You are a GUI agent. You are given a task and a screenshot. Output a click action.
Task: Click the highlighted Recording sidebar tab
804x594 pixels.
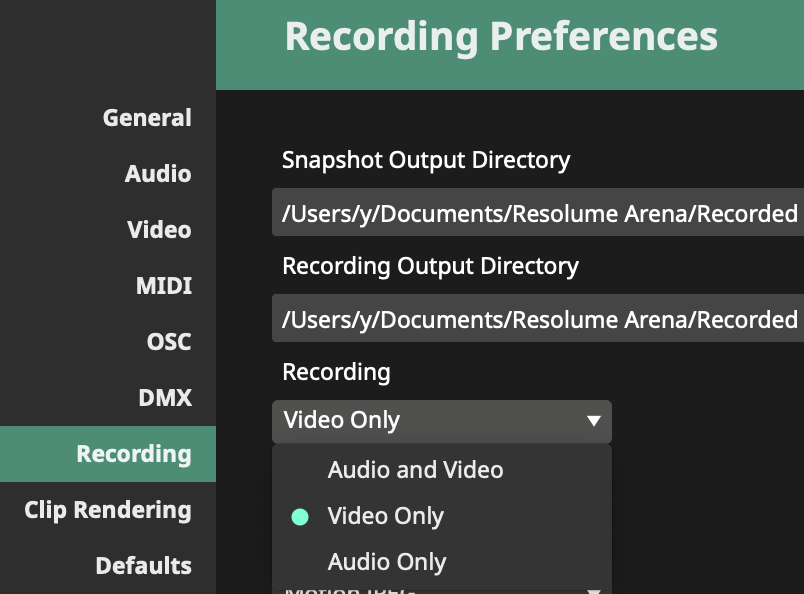pyautogui.click(x=133, y=454)
